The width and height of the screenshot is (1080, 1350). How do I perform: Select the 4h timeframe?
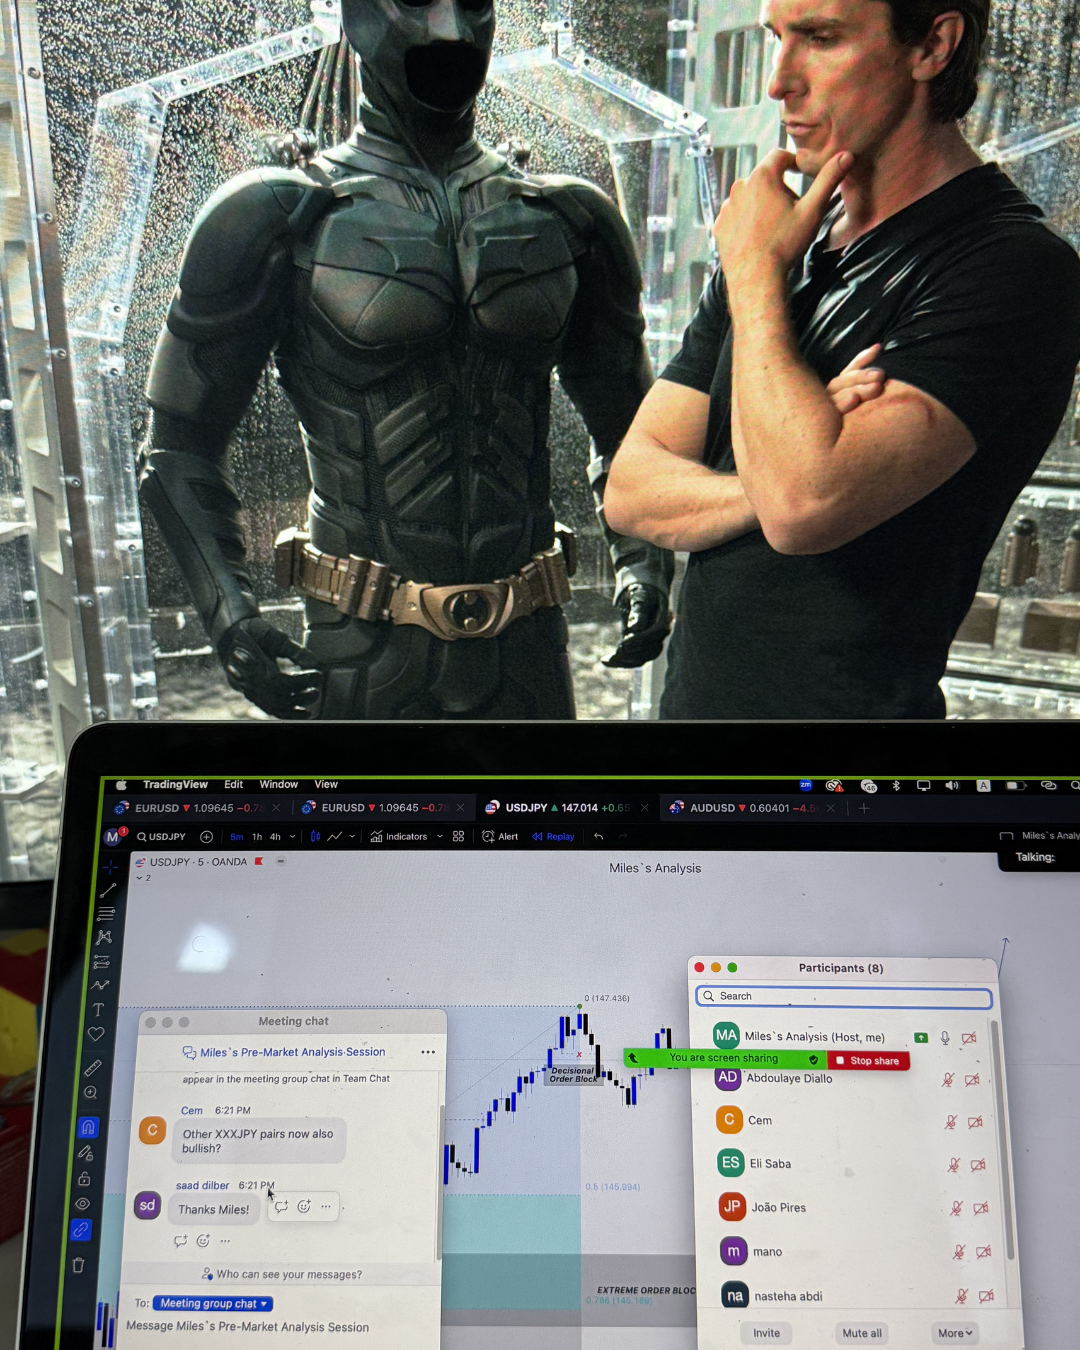(275, 837)
